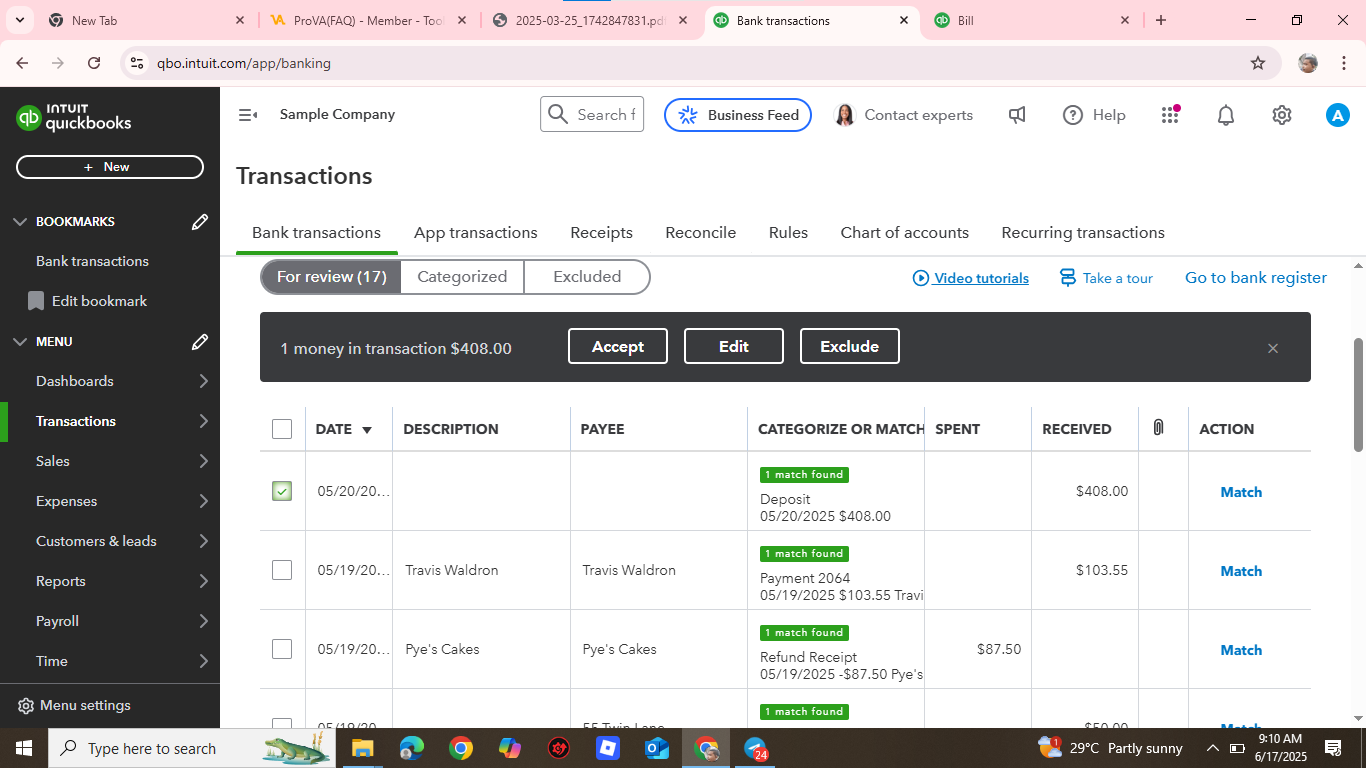View site information icon in address bar
This screenshot has width=1366, height=768.
138,63
